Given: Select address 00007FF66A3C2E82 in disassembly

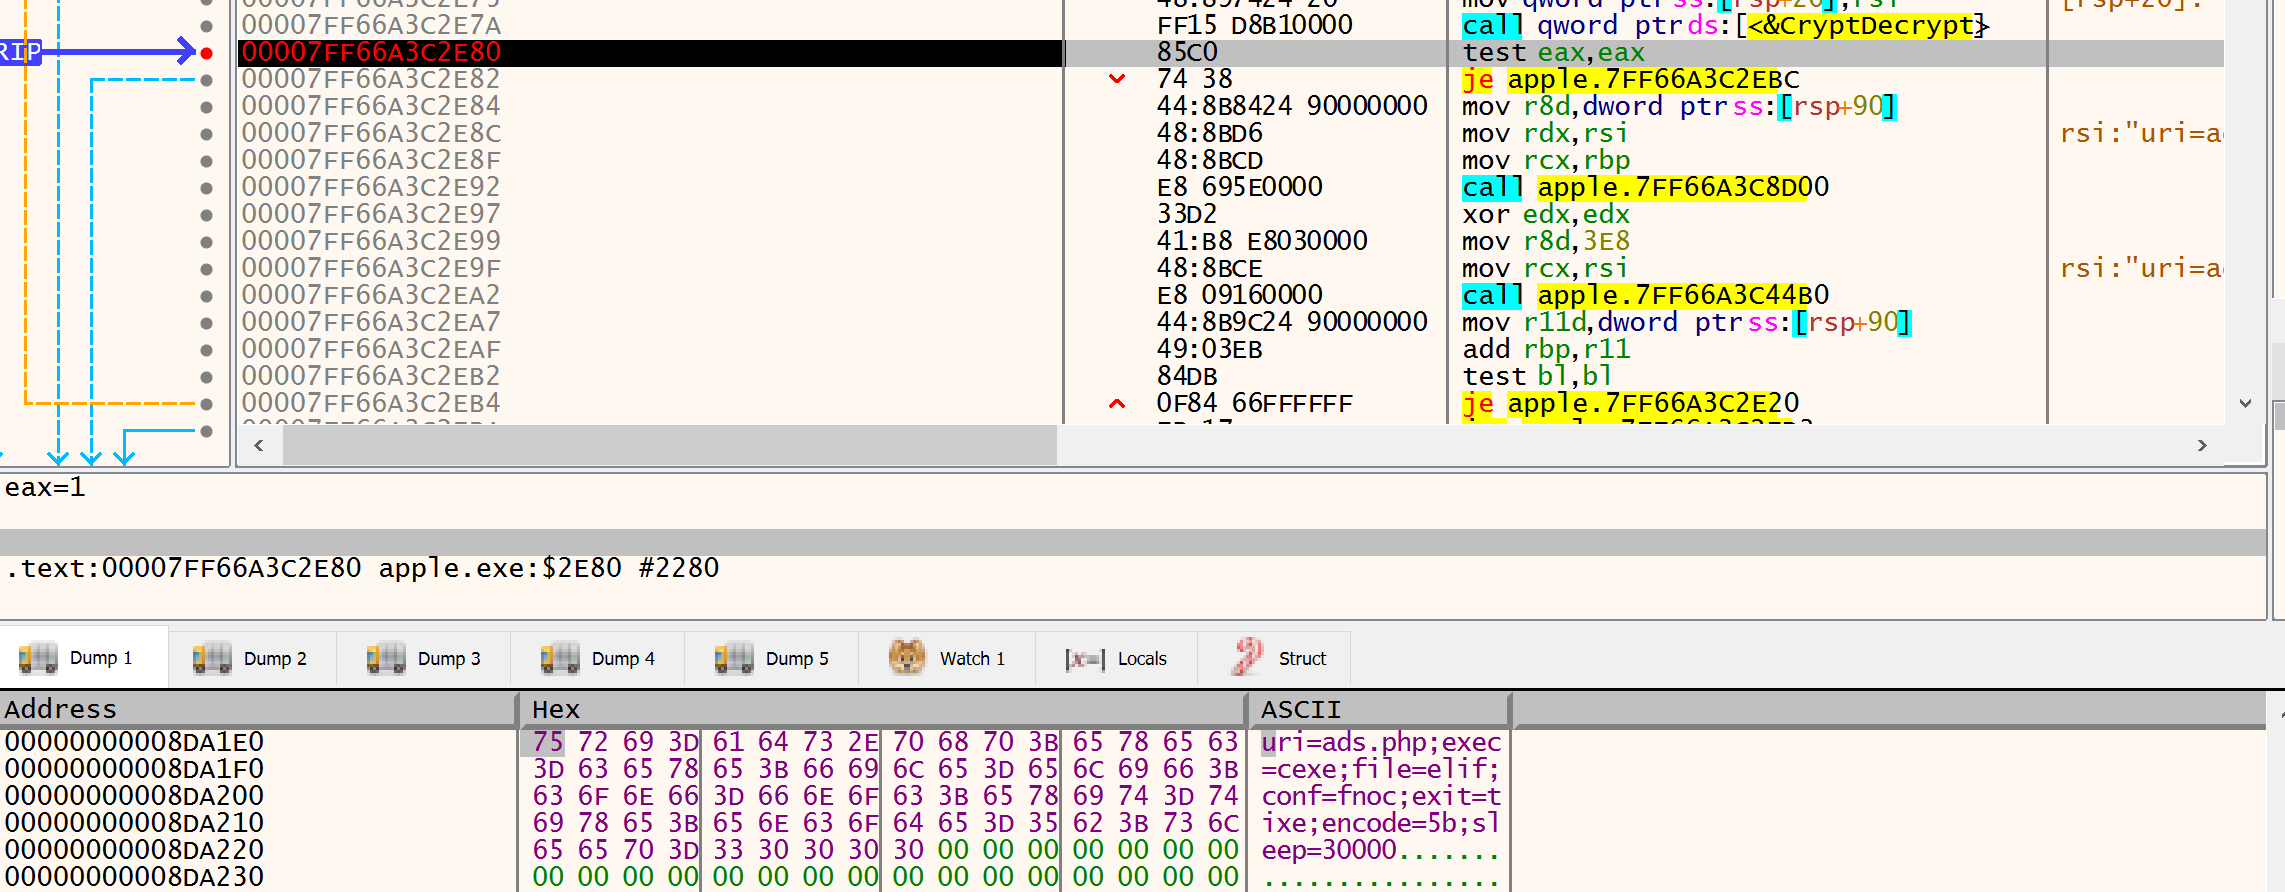Looking at the screenshot, I should [371, 79].
